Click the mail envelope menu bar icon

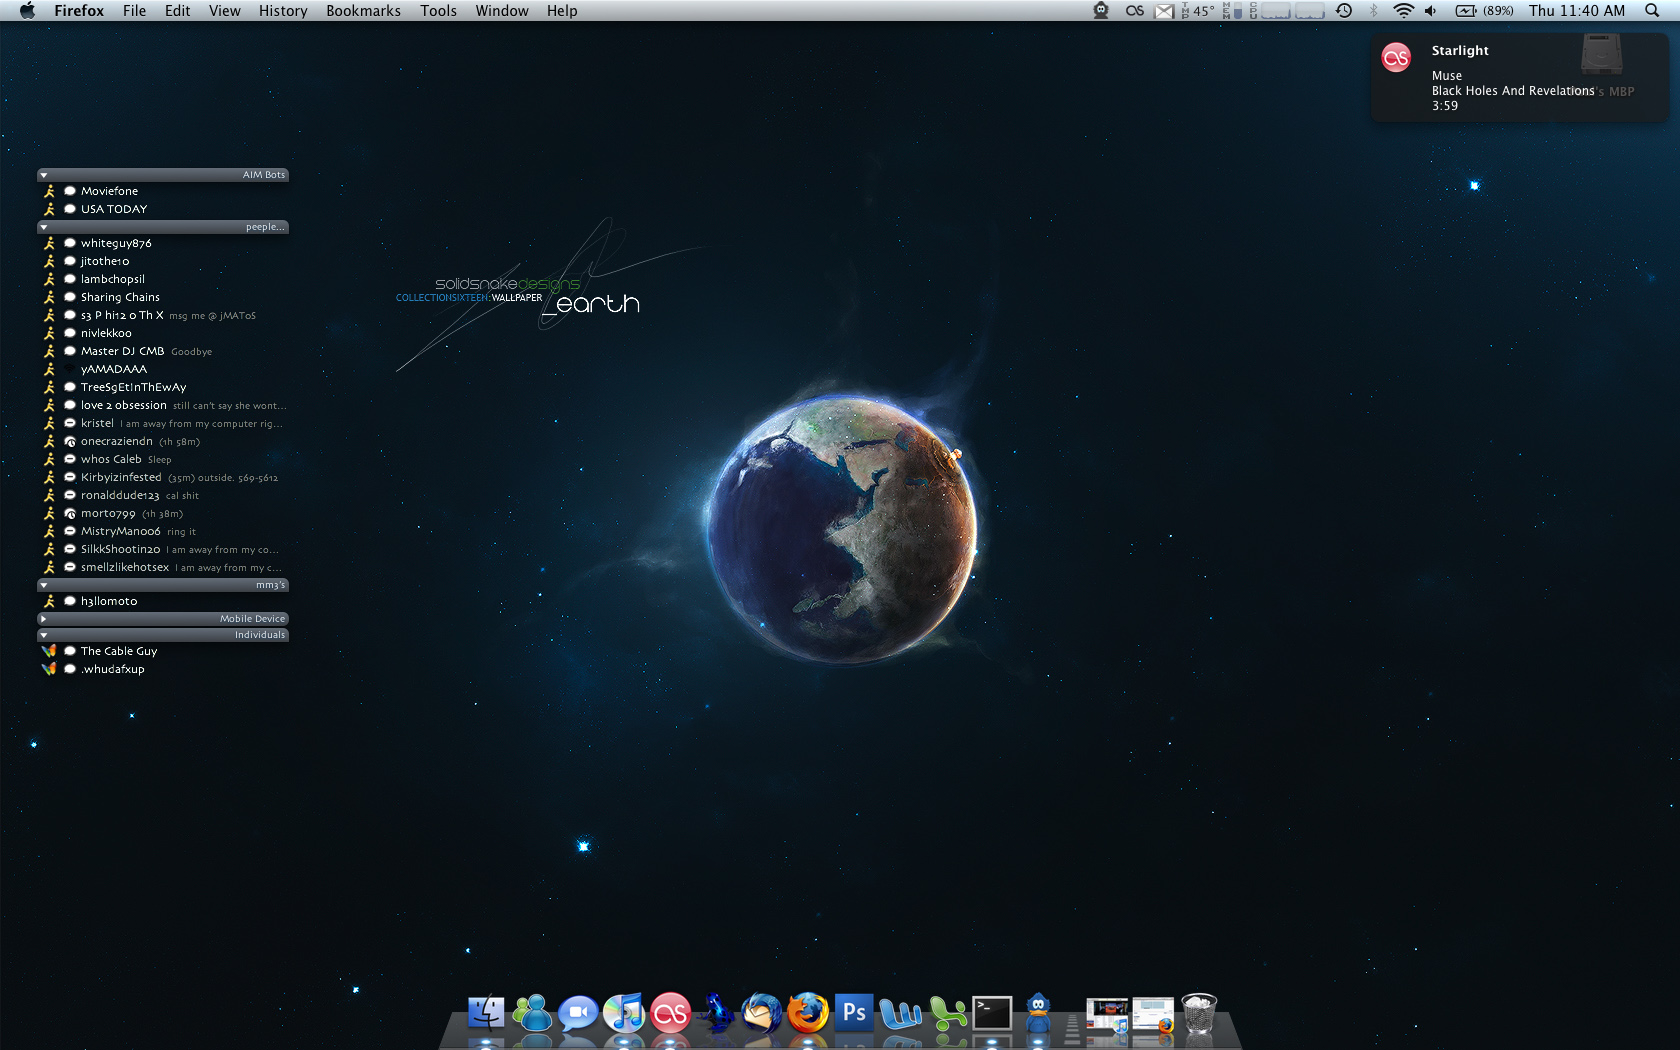[x=1164, y=10]
